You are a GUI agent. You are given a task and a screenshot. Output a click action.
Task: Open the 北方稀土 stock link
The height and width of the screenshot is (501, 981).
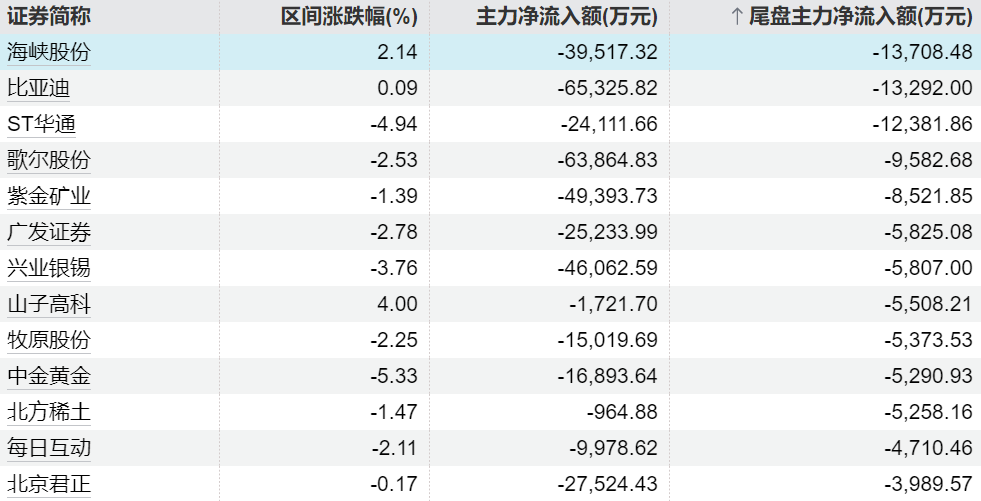pos(48,412)
